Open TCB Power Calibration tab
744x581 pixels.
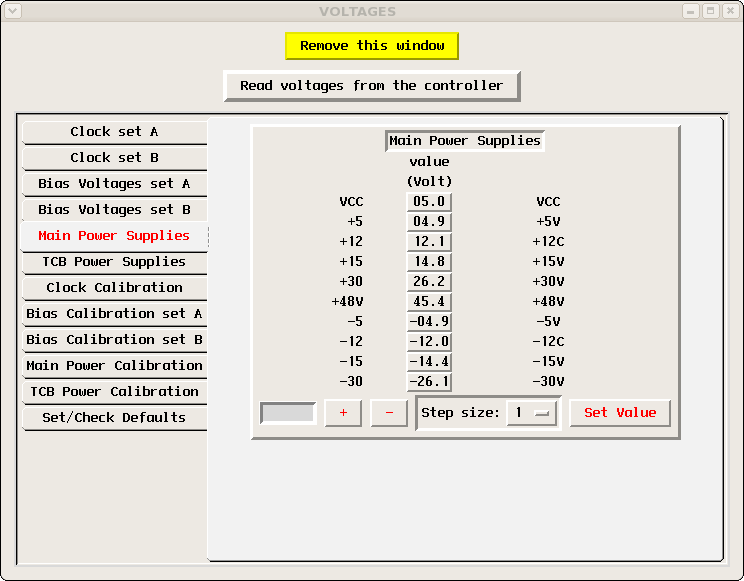114,392
